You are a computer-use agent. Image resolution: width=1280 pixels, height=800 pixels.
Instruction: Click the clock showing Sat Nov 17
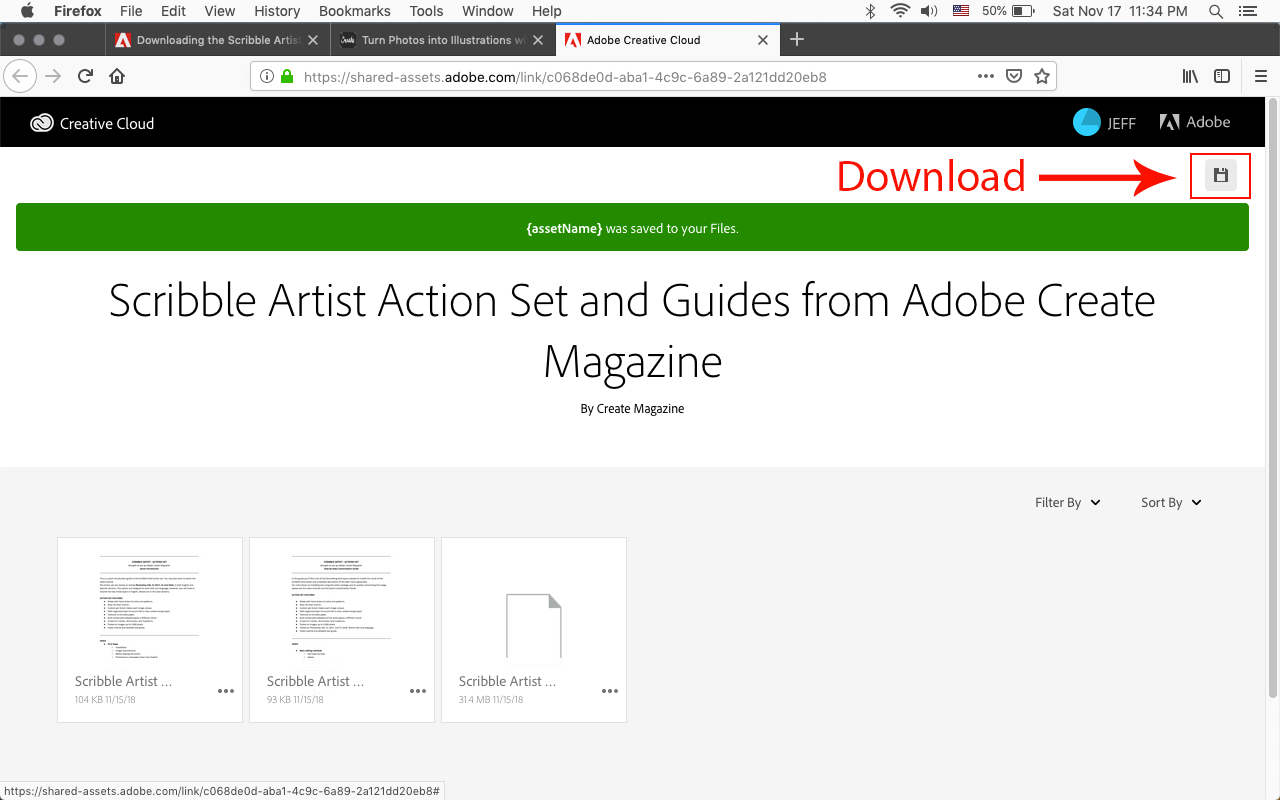(1120, 11)
